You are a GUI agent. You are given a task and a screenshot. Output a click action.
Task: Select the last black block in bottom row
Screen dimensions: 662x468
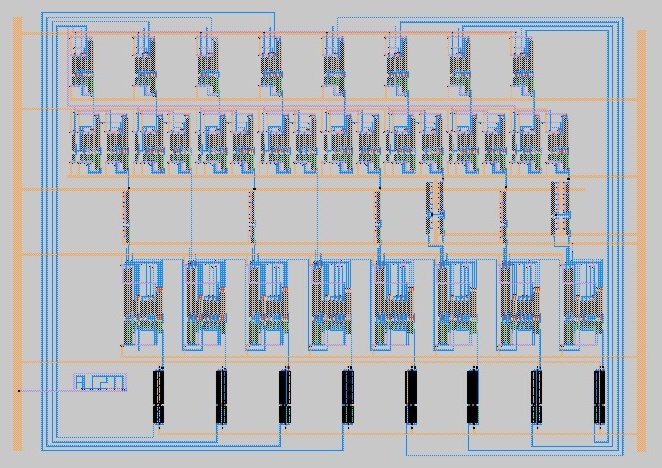coord(599,396)
